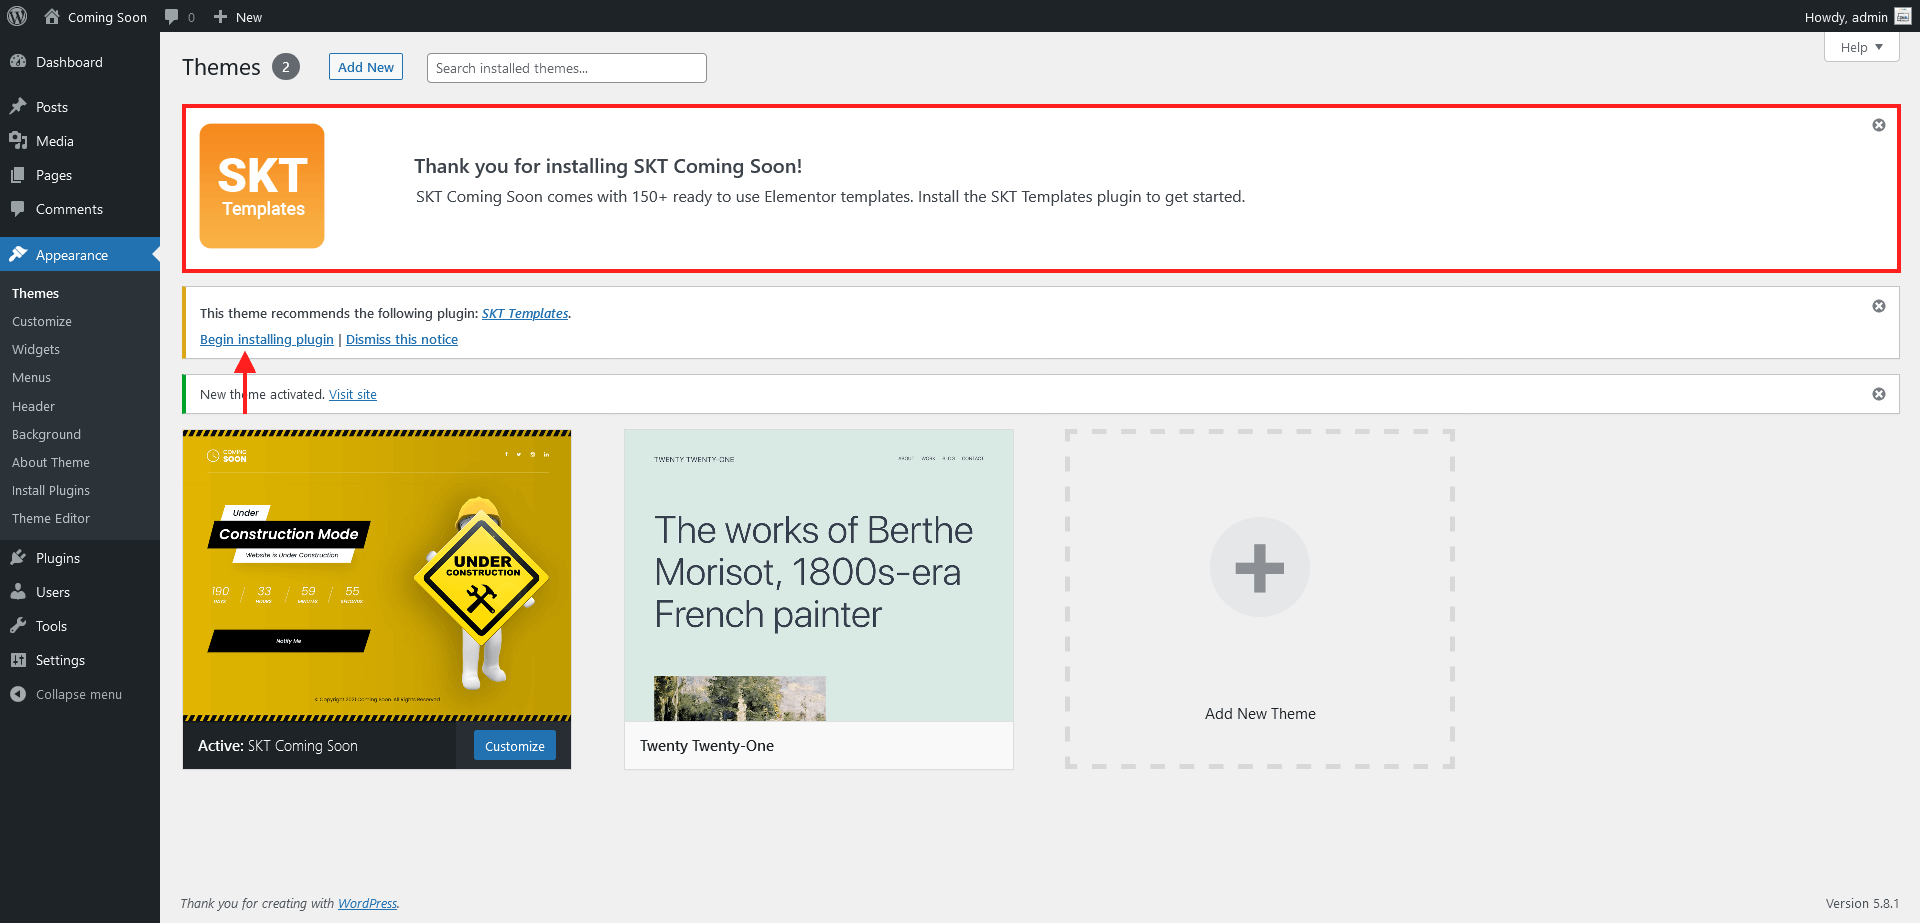Viewport: 1920px width, 923px height.
Task: Open Media menu item
Action: (80, 141)
